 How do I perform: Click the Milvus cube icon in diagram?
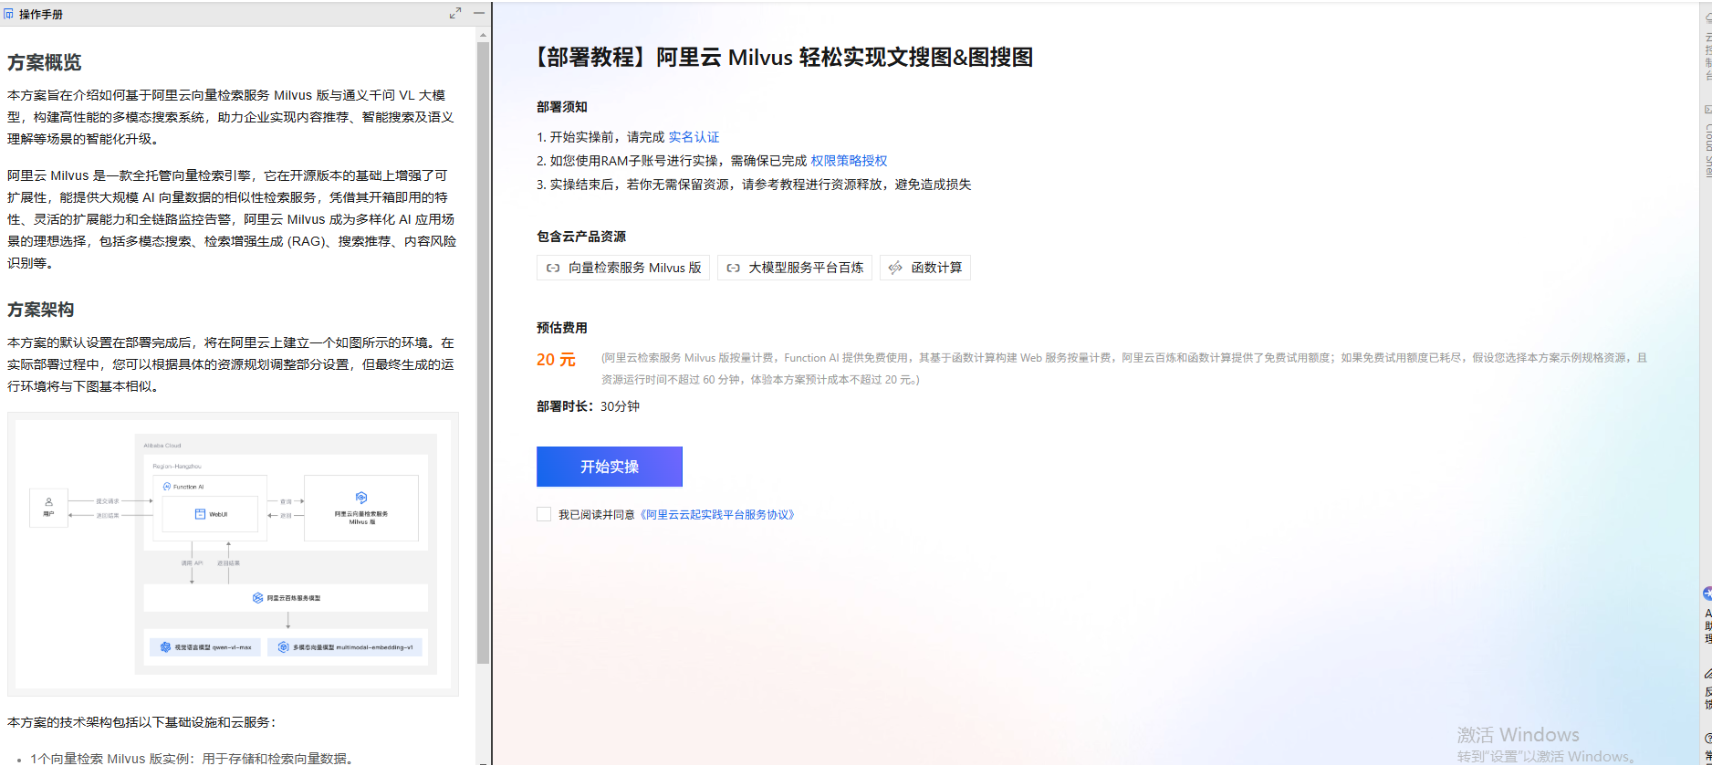pyautogui.click(x=361, y=497)
